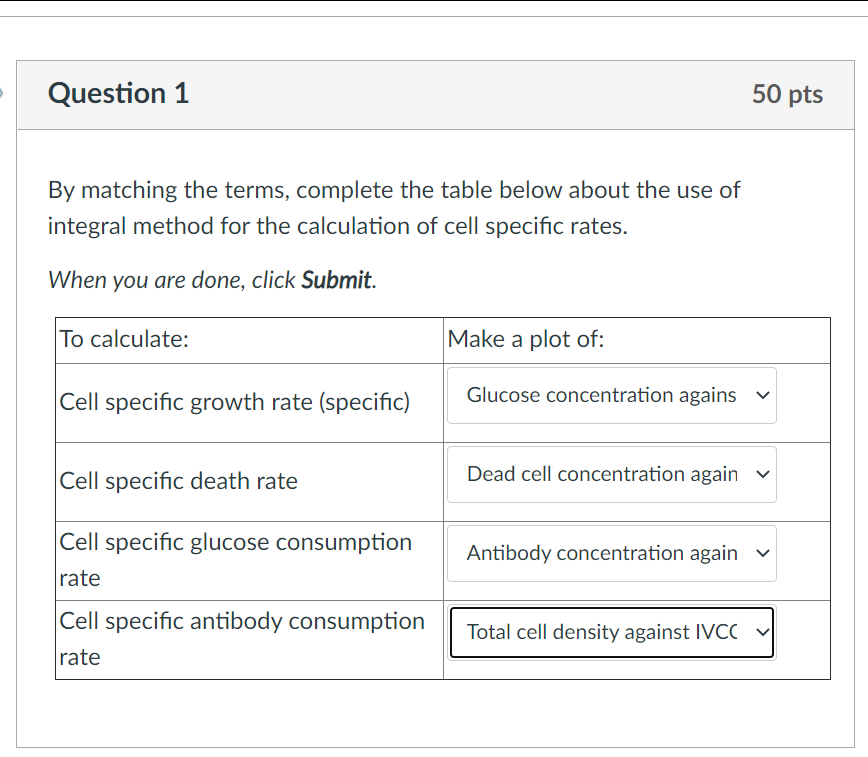Screen dimensions: 868x757
Task: Click the 'Make a plot of:' header cell
Action: (526, 339)
